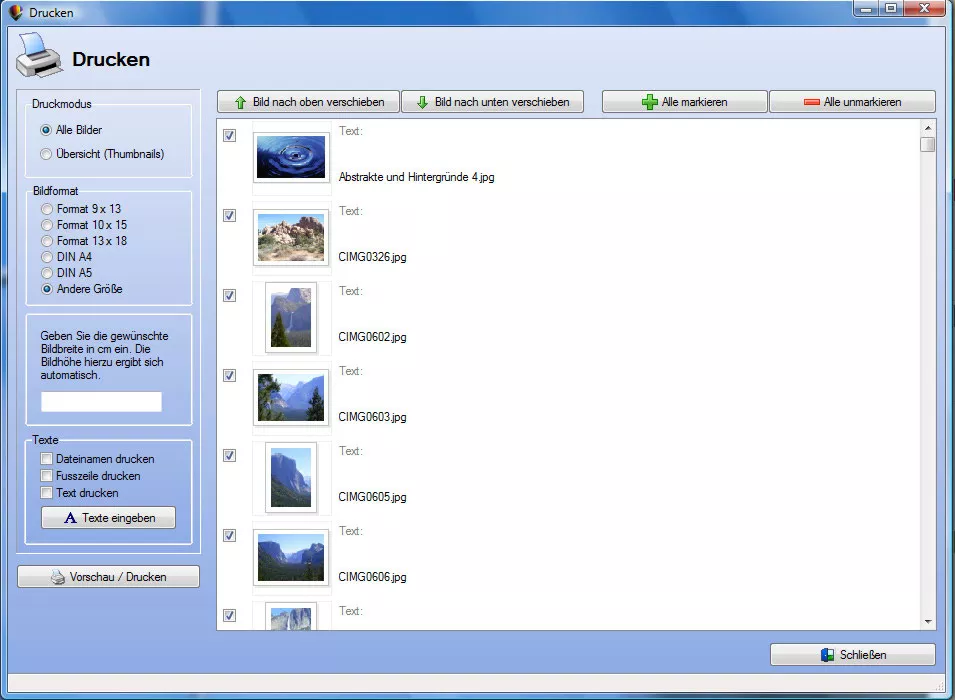This screenshot has width=955, height=700.
Task: Move image up with Bild nach oben verschieben
Action: tap(308, 102)
